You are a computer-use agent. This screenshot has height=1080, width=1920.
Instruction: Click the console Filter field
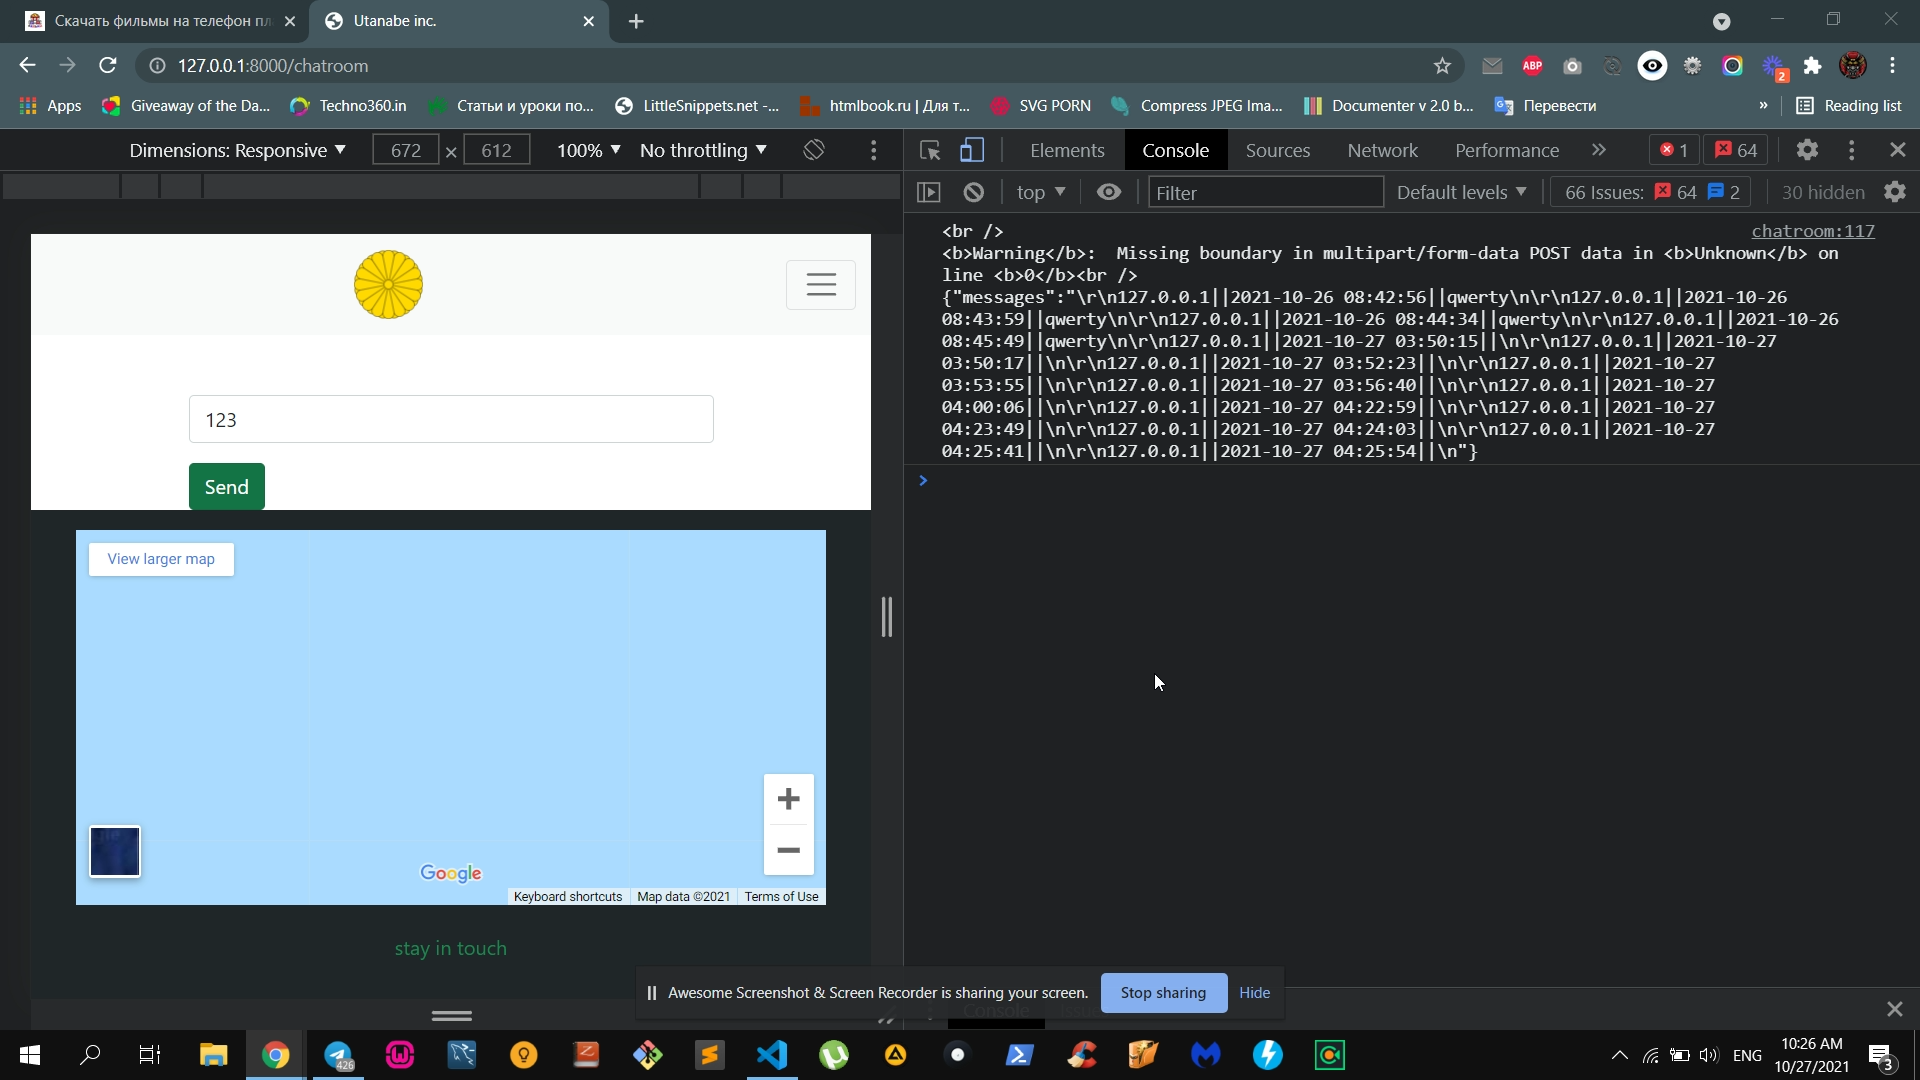point(1265,192)
